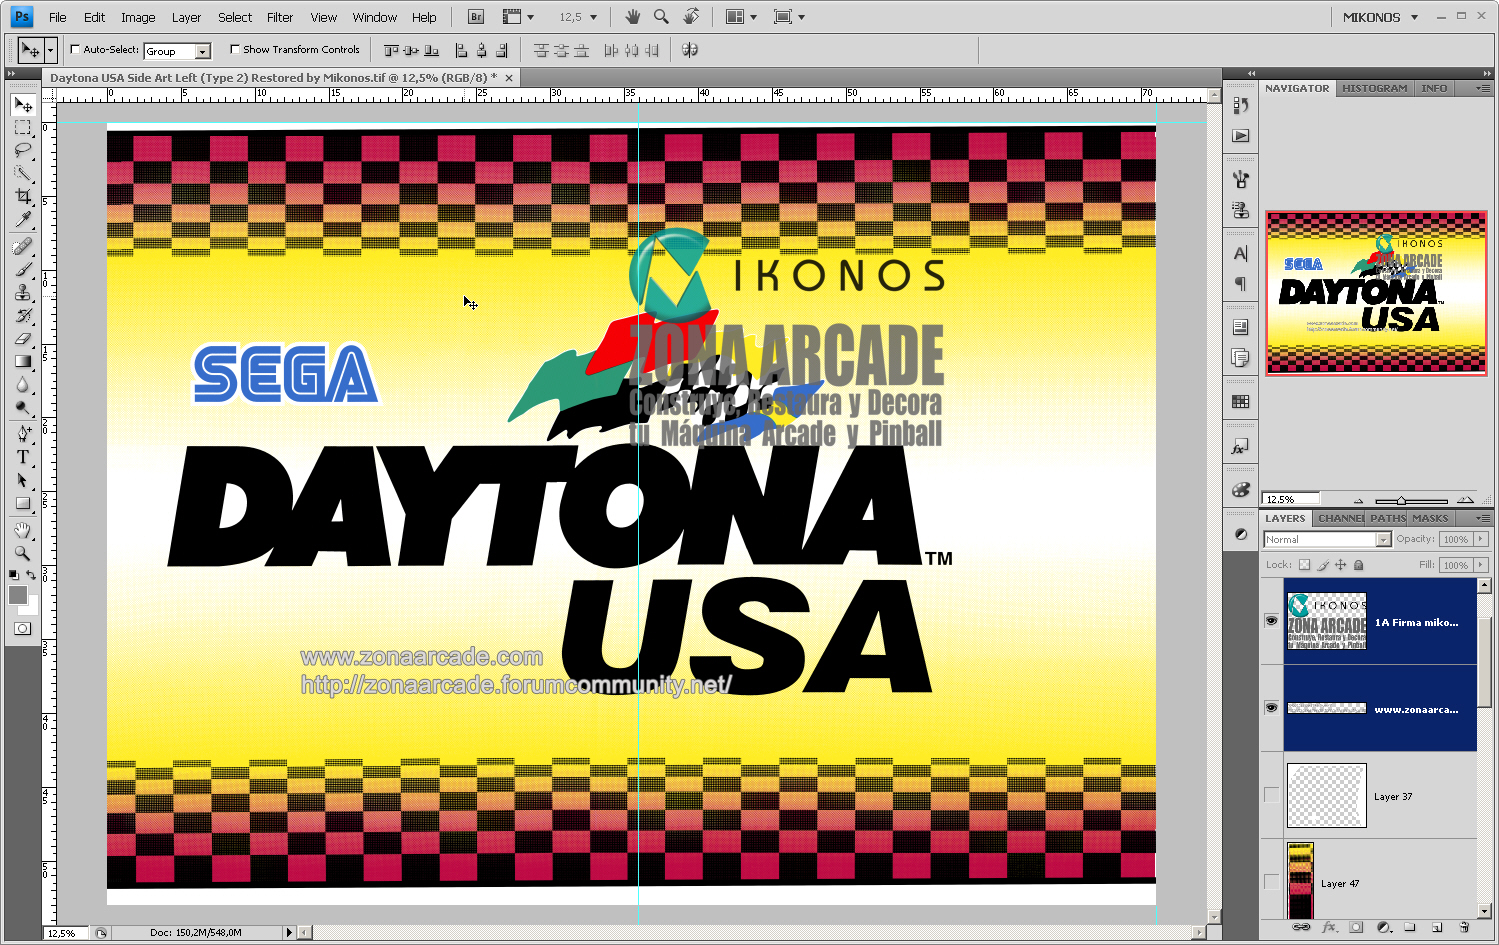Click the Layer 37 thumbnail
Viewport: 1499px width, 945px height.
(x=1326, y=795)
